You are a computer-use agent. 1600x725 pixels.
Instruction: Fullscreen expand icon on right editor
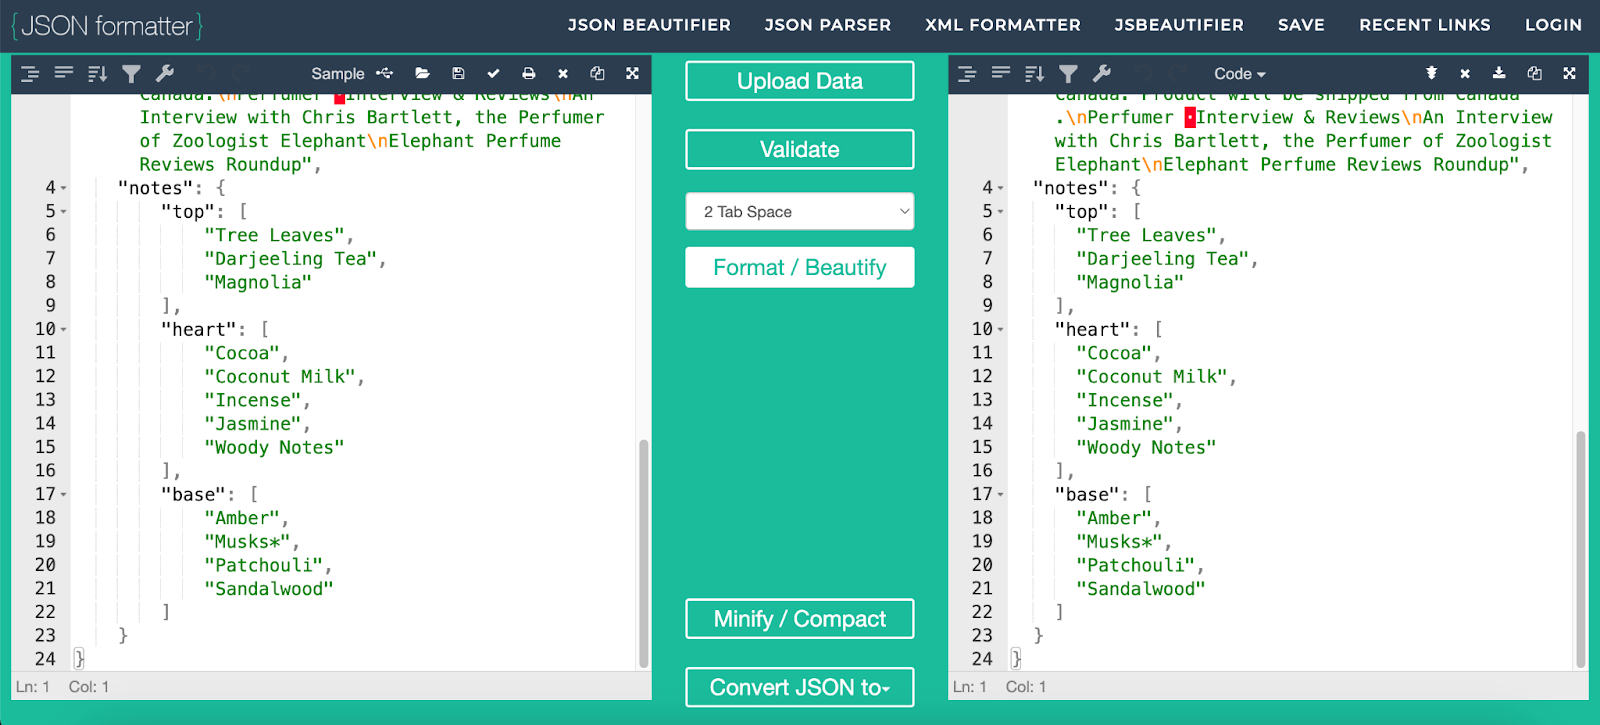(1569, 73)
